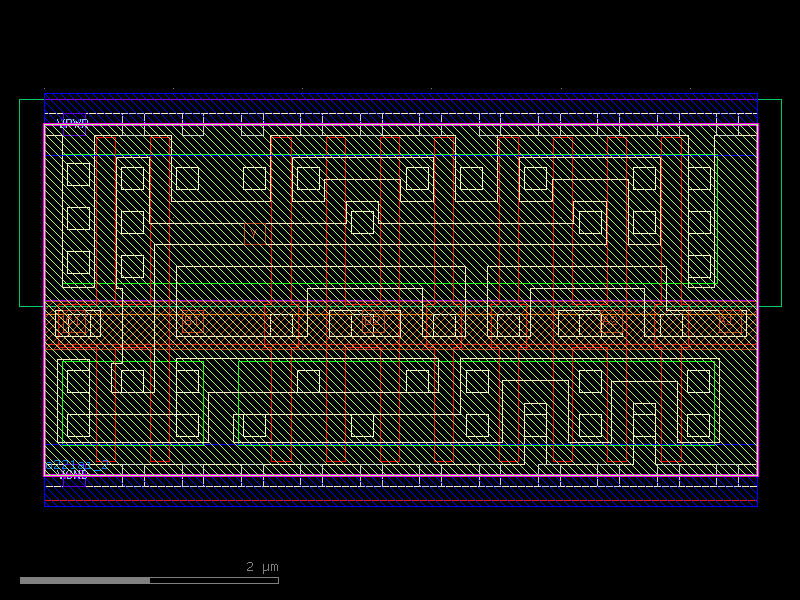The height and width of the screenshot is (600, 800).
Task: Select the green vertical segment lower left
Action: (63, 400)
